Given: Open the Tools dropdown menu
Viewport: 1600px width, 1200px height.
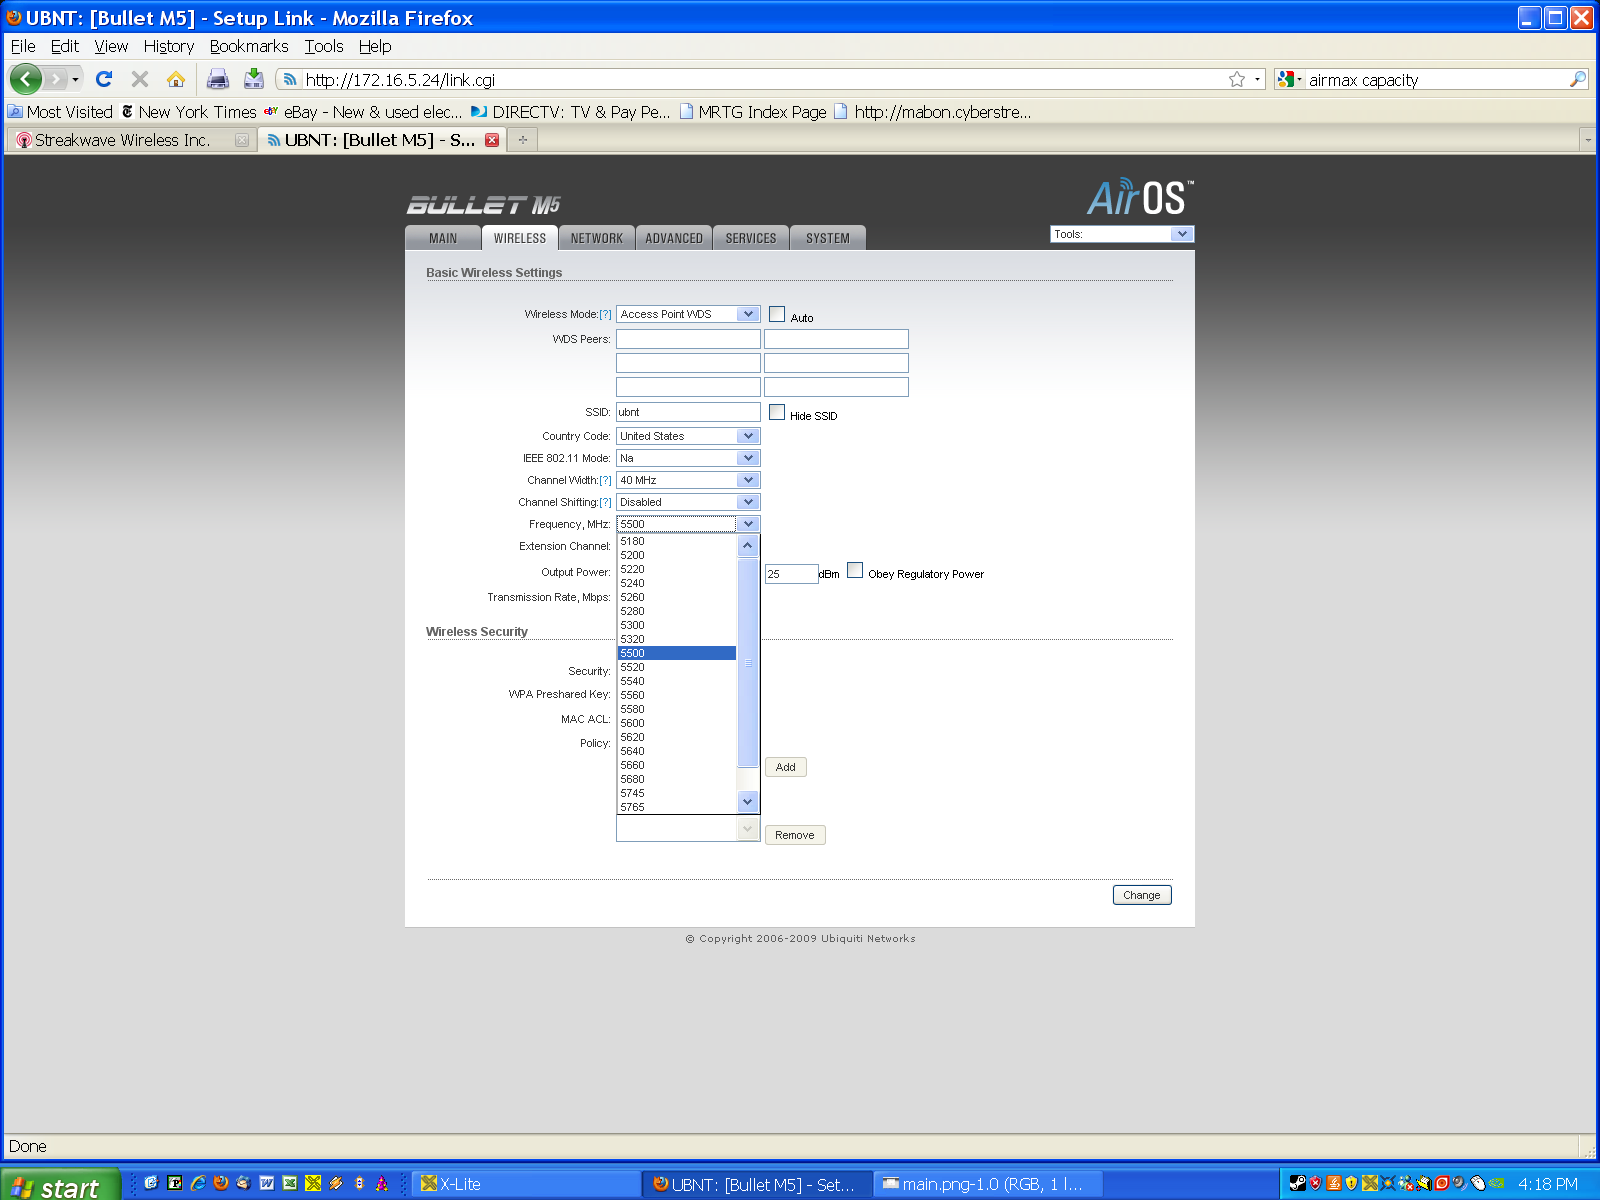Looking at the screenshot, I should 1121,234.
